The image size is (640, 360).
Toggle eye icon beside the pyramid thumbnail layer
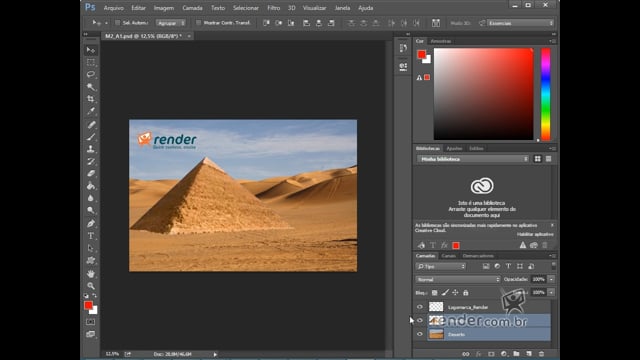(x=420, y=320)
